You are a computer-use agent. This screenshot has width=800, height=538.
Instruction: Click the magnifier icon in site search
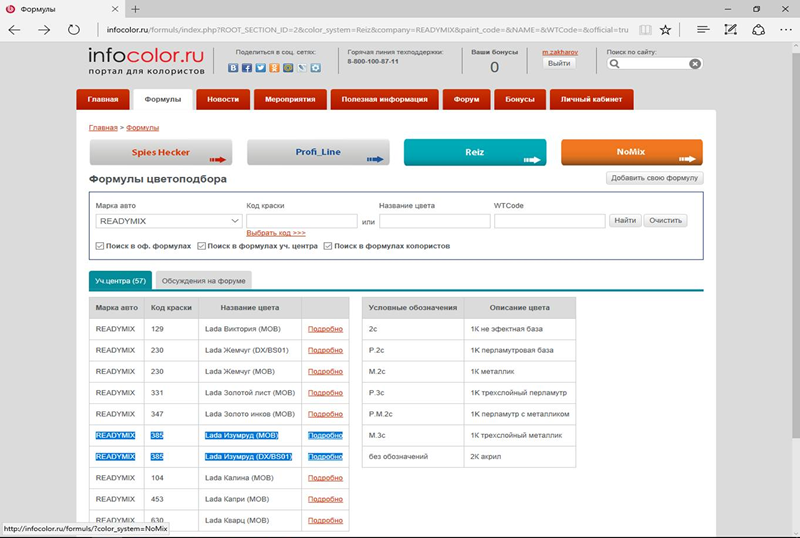tap(614, 64)
